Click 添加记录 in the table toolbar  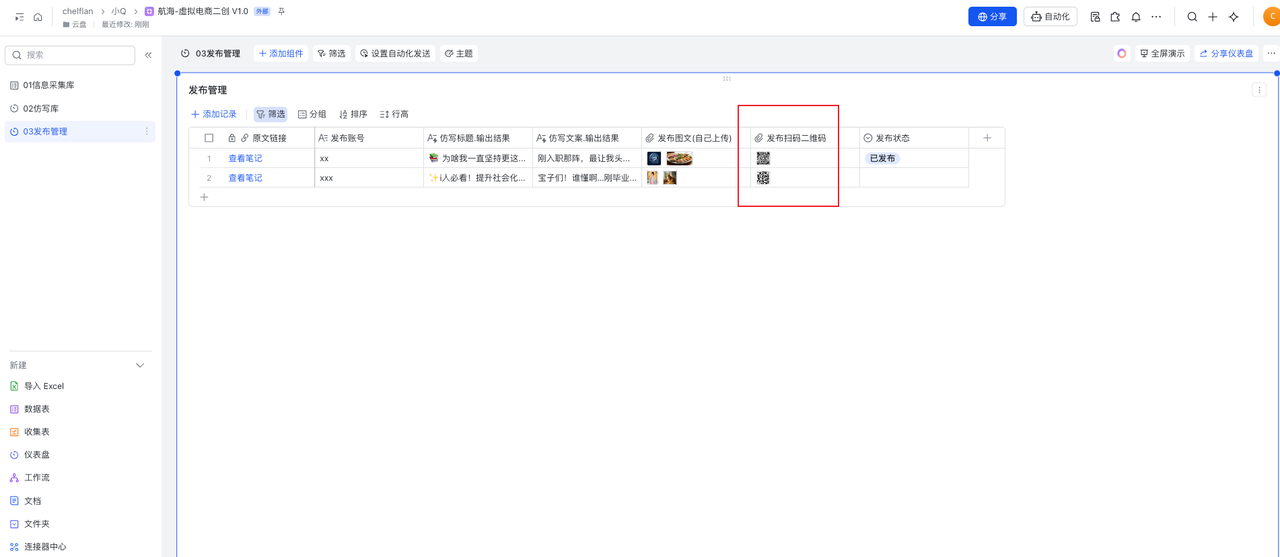click(214, 114)
